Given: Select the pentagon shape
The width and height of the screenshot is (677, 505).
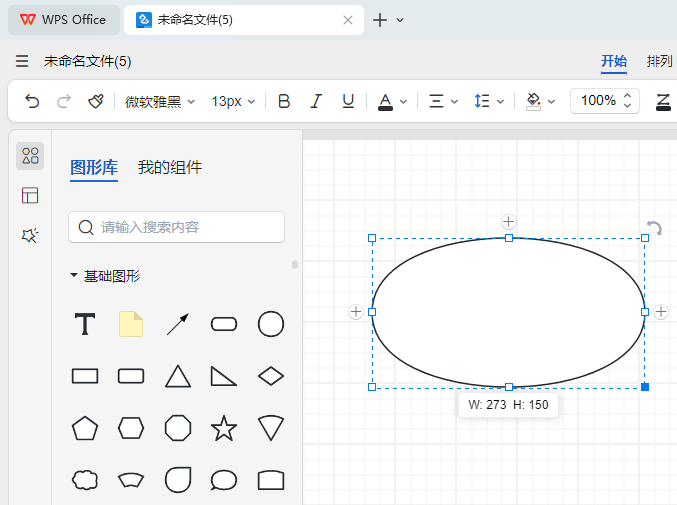Looking at the screenshot, I should pyautogui.click(x=85, y=428).
